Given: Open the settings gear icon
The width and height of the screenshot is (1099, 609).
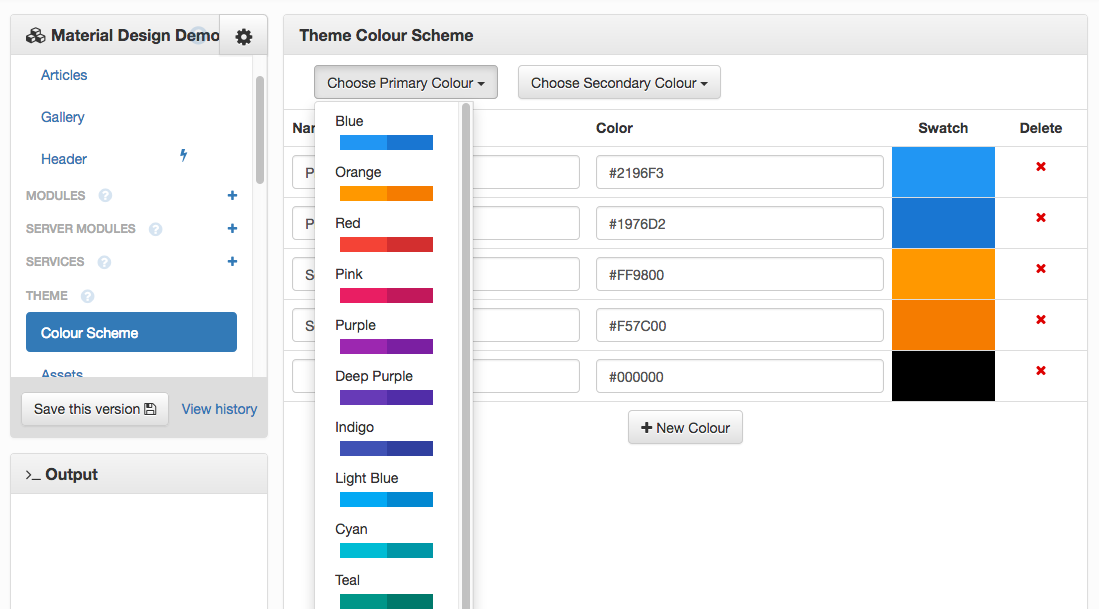Looking at the screenshot, I should [244, 37].
